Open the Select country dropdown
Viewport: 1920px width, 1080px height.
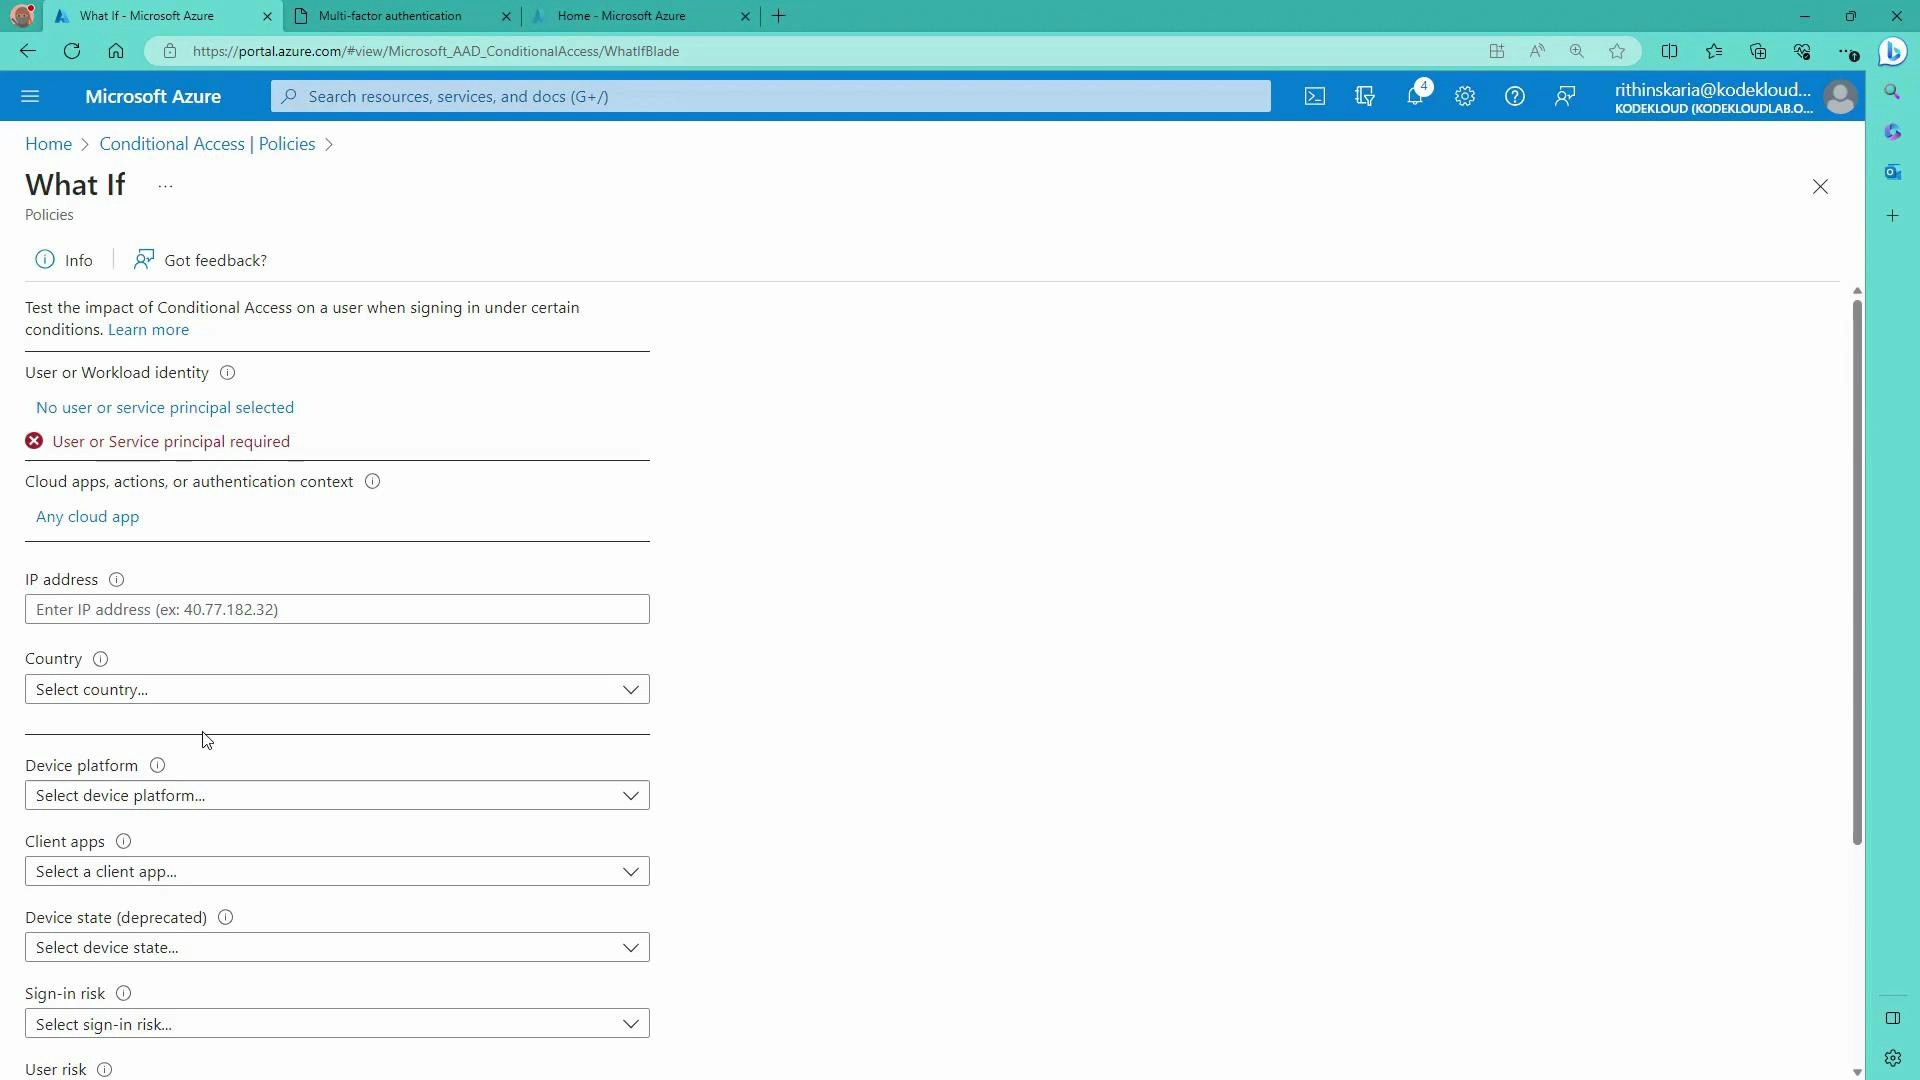click(x=336, y=689)
